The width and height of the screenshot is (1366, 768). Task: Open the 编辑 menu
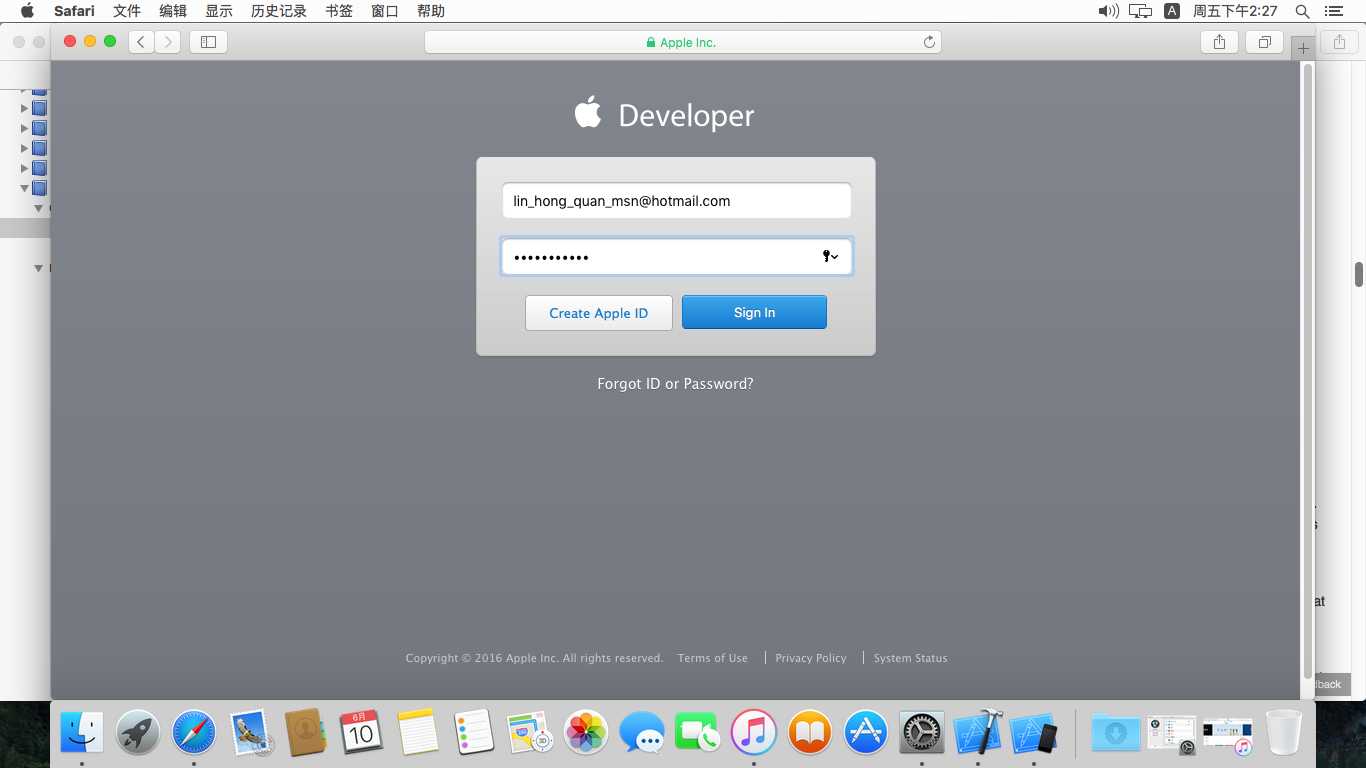point(173,11)
